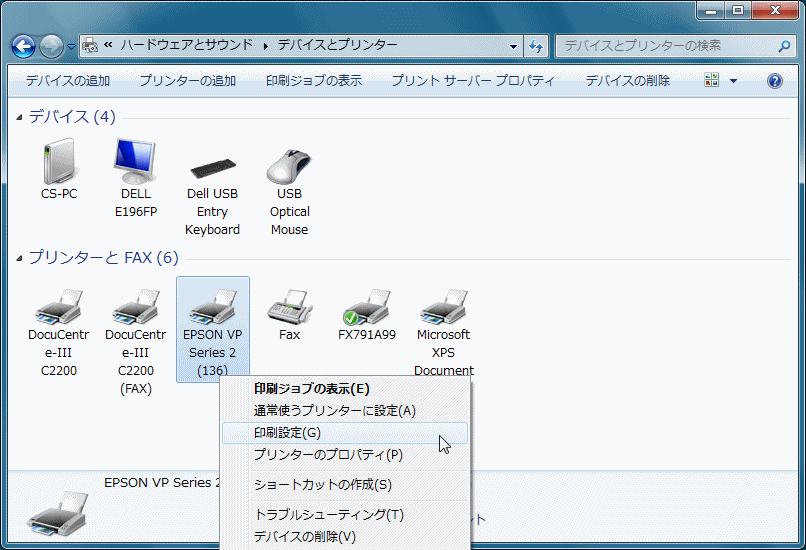Click the refresh button beside address bar
The height and width of the screenshot is (550, 806).
click(x=536, y=46)
